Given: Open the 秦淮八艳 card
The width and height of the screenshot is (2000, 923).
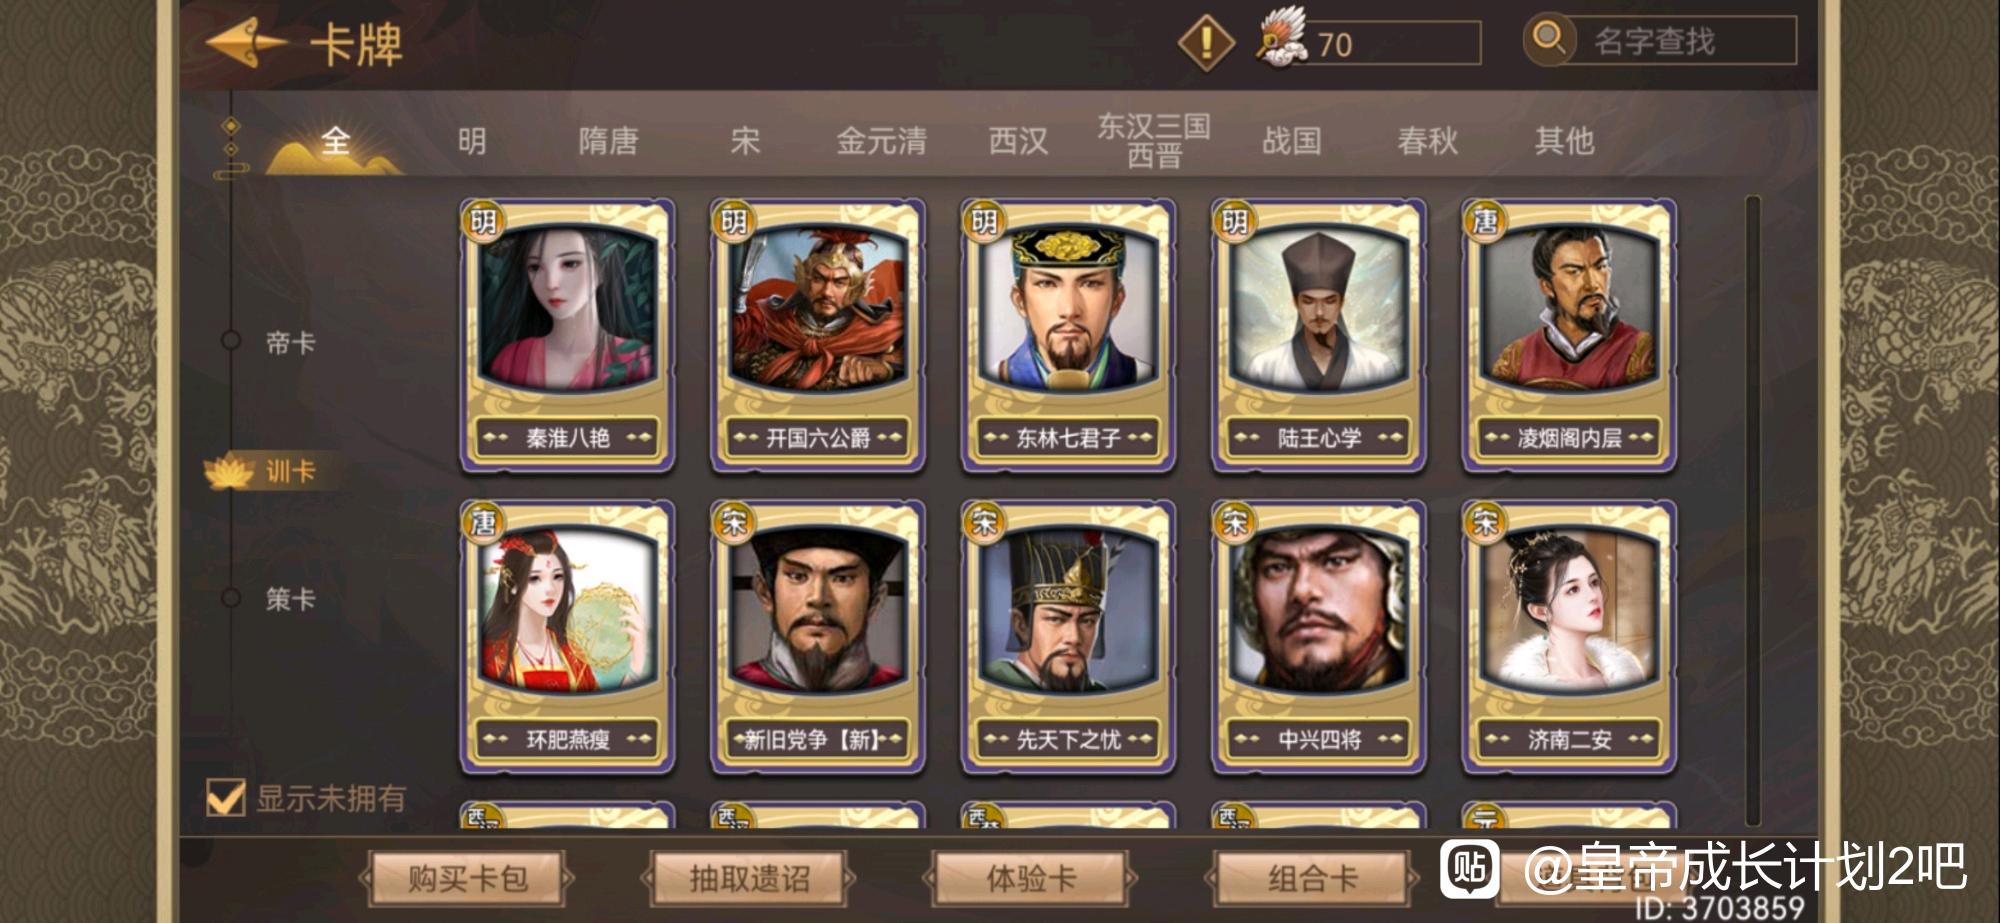Looking at the screenshot, I should [x=567, y=334].
